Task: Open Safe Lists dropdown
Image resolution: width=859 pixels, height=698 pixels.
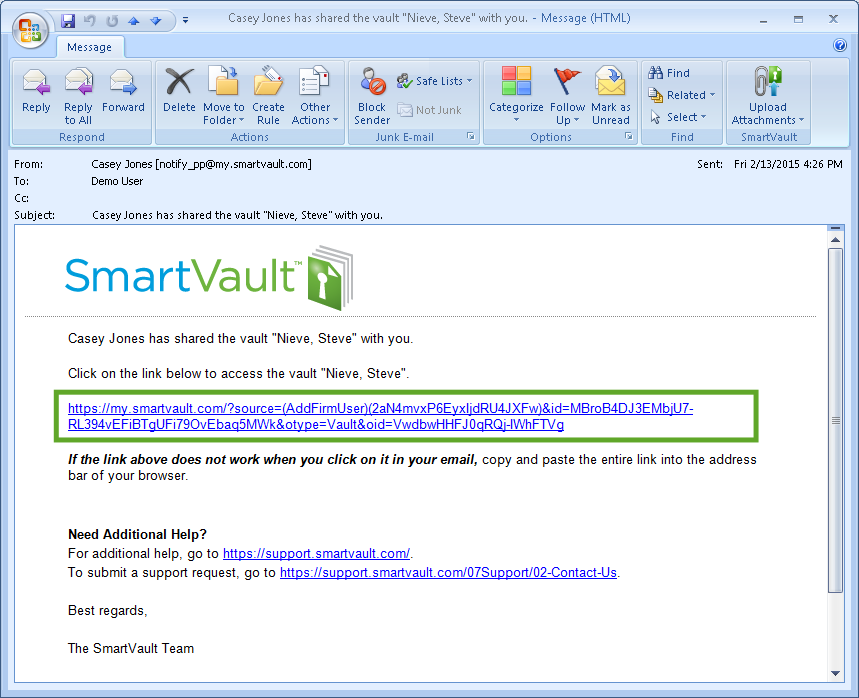Action: 434,81
